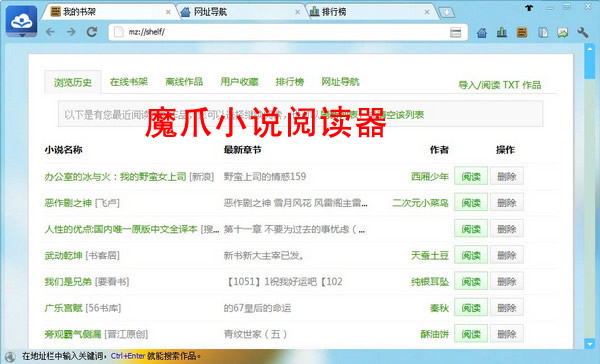Click author link 天蚕土豆

[x=429, y=255]
